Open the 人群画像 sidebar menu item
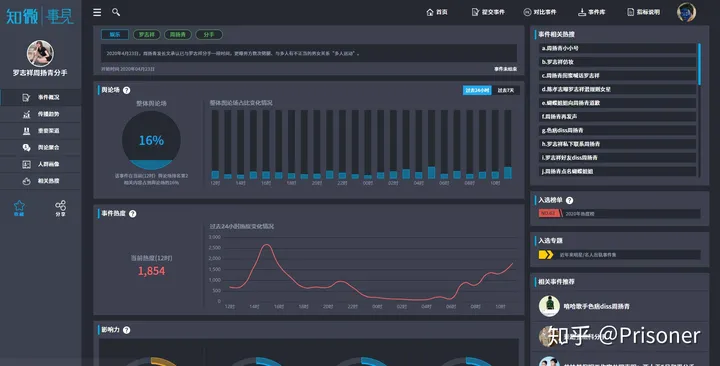This screenshot has width=720, height=366. click(x=41, y=164)
